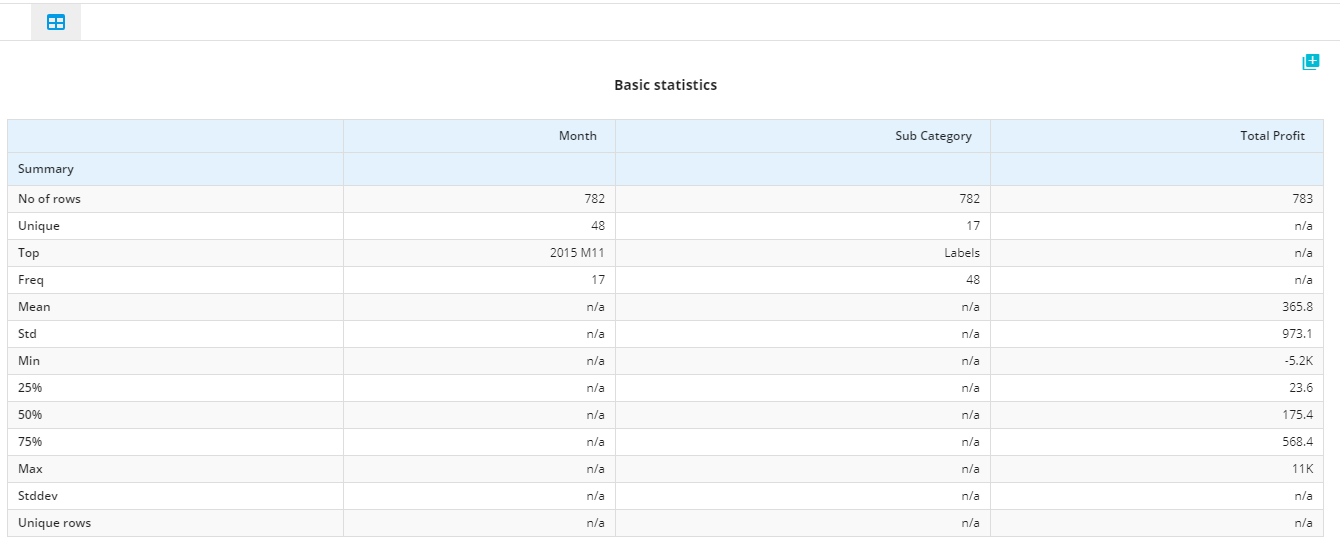Select the Sub Category column header

[x=802, y=136]
